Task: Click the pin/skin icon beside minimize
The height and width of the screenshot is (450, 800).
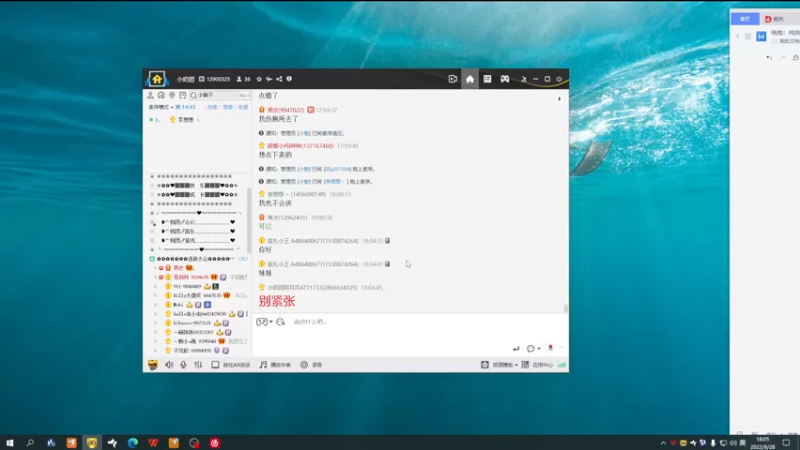Action: point(523,79)
